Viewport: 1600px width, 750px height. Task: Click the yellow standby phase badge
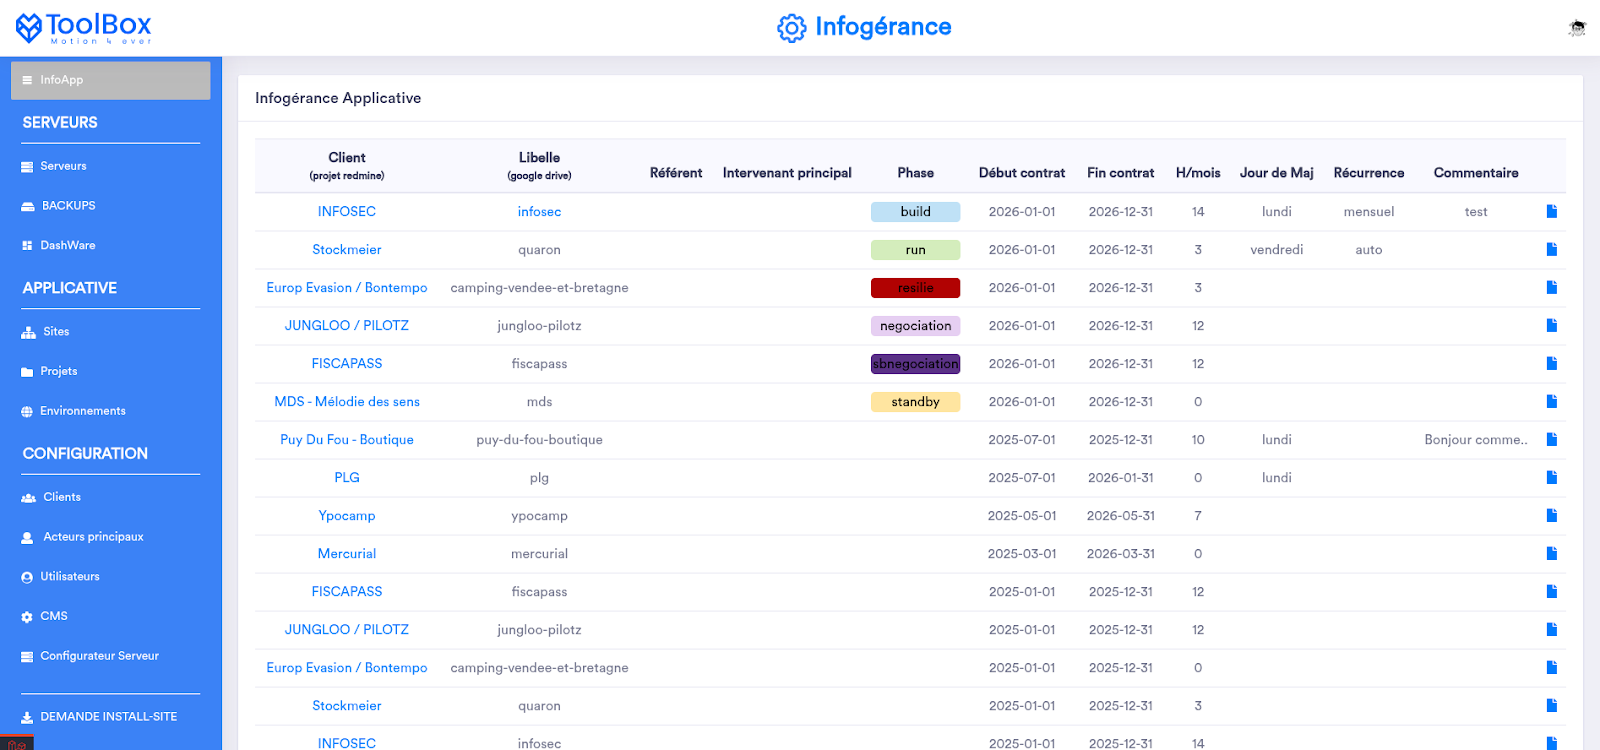tap(915, 402)
